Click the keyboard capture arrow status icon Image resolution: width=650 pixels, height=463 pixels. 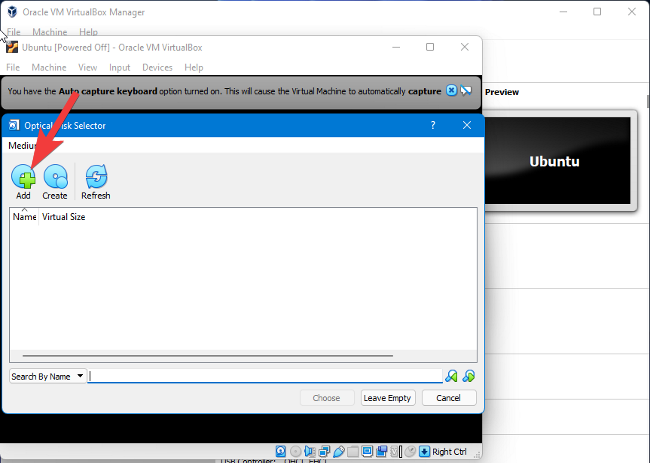[x=424, y=451]
